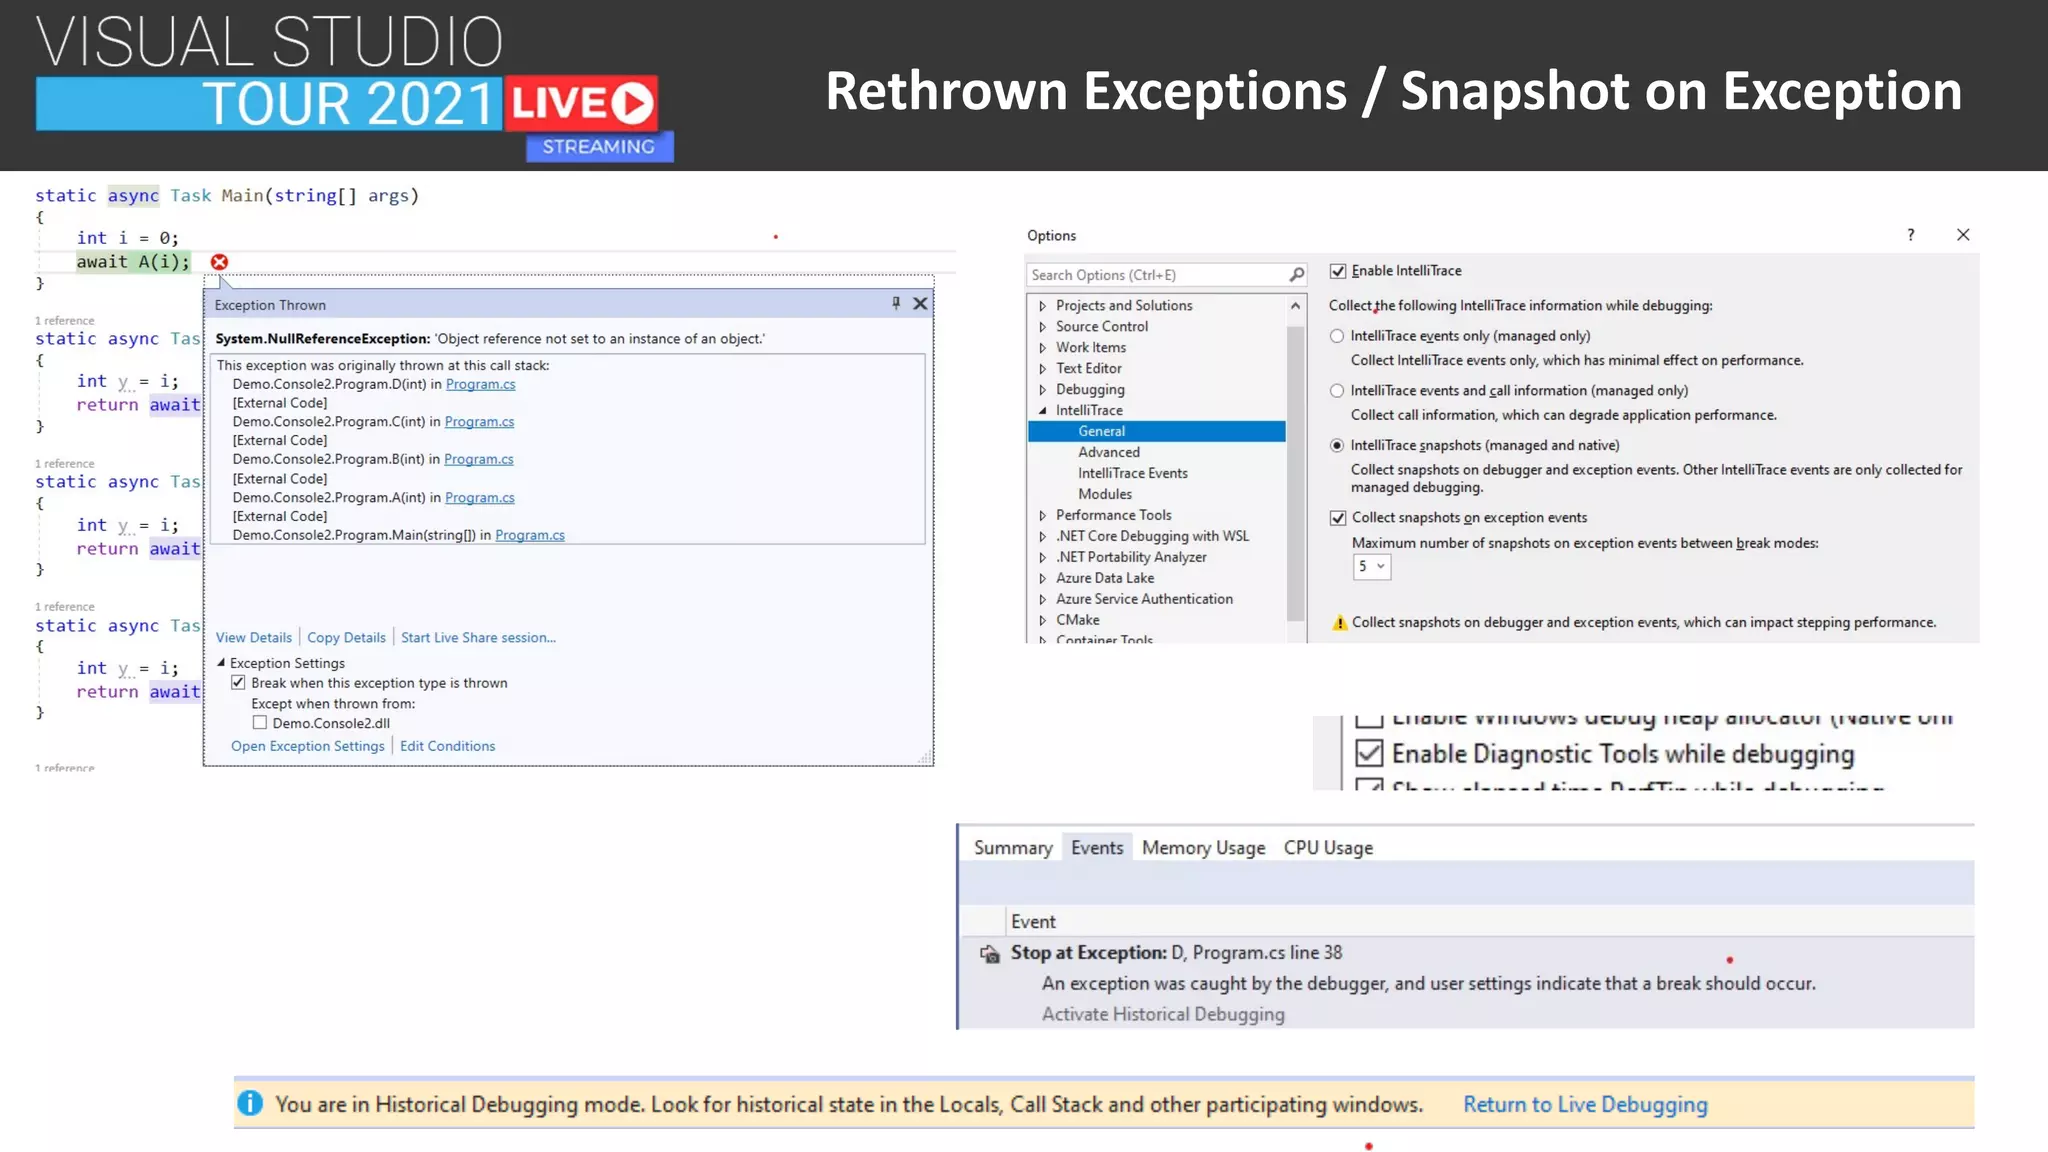The width and height of the screenshot is (2048, 1152).
Task: Select IntelliTrace snapshots (managed and native) option
Action: pos(1337,446)
